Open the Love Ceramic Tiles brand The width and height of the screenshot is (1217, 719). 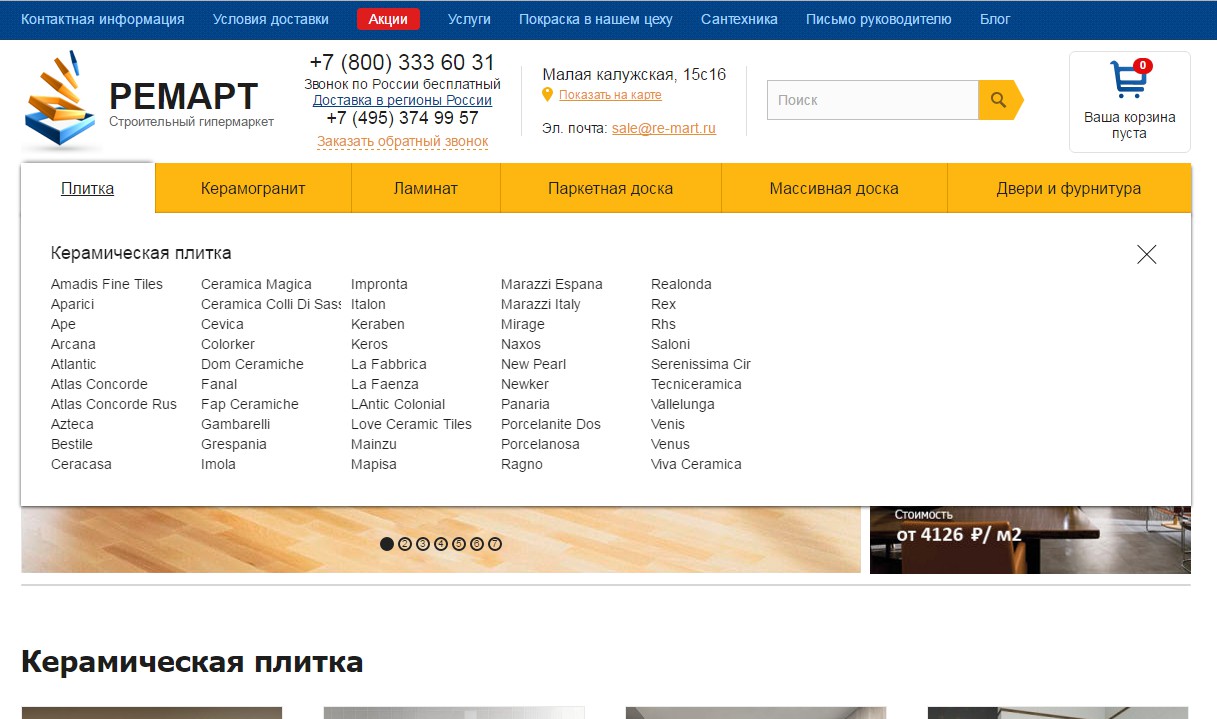(411, 424)
